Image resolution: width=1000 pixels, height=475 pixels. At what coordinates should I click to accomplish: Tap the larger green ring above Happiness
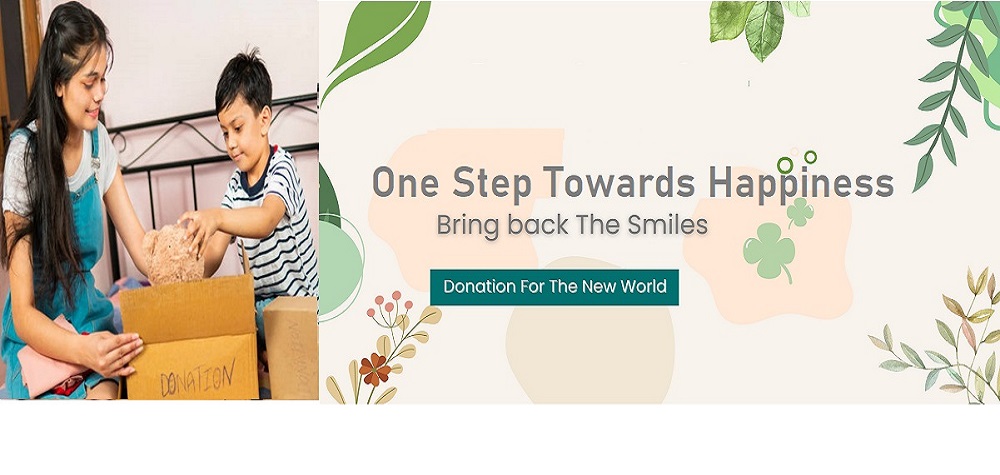(x=785, y=165)
